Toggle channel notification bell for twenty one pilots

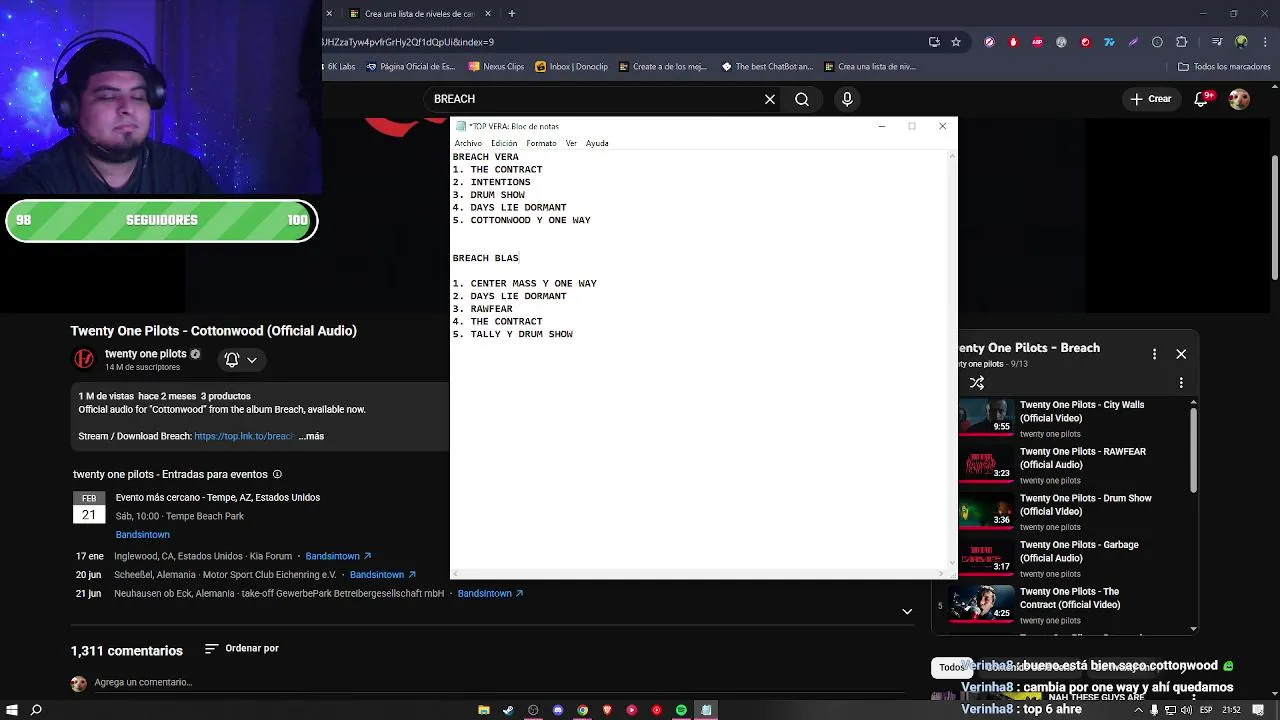pyautogui.click(x=240, y=359)
